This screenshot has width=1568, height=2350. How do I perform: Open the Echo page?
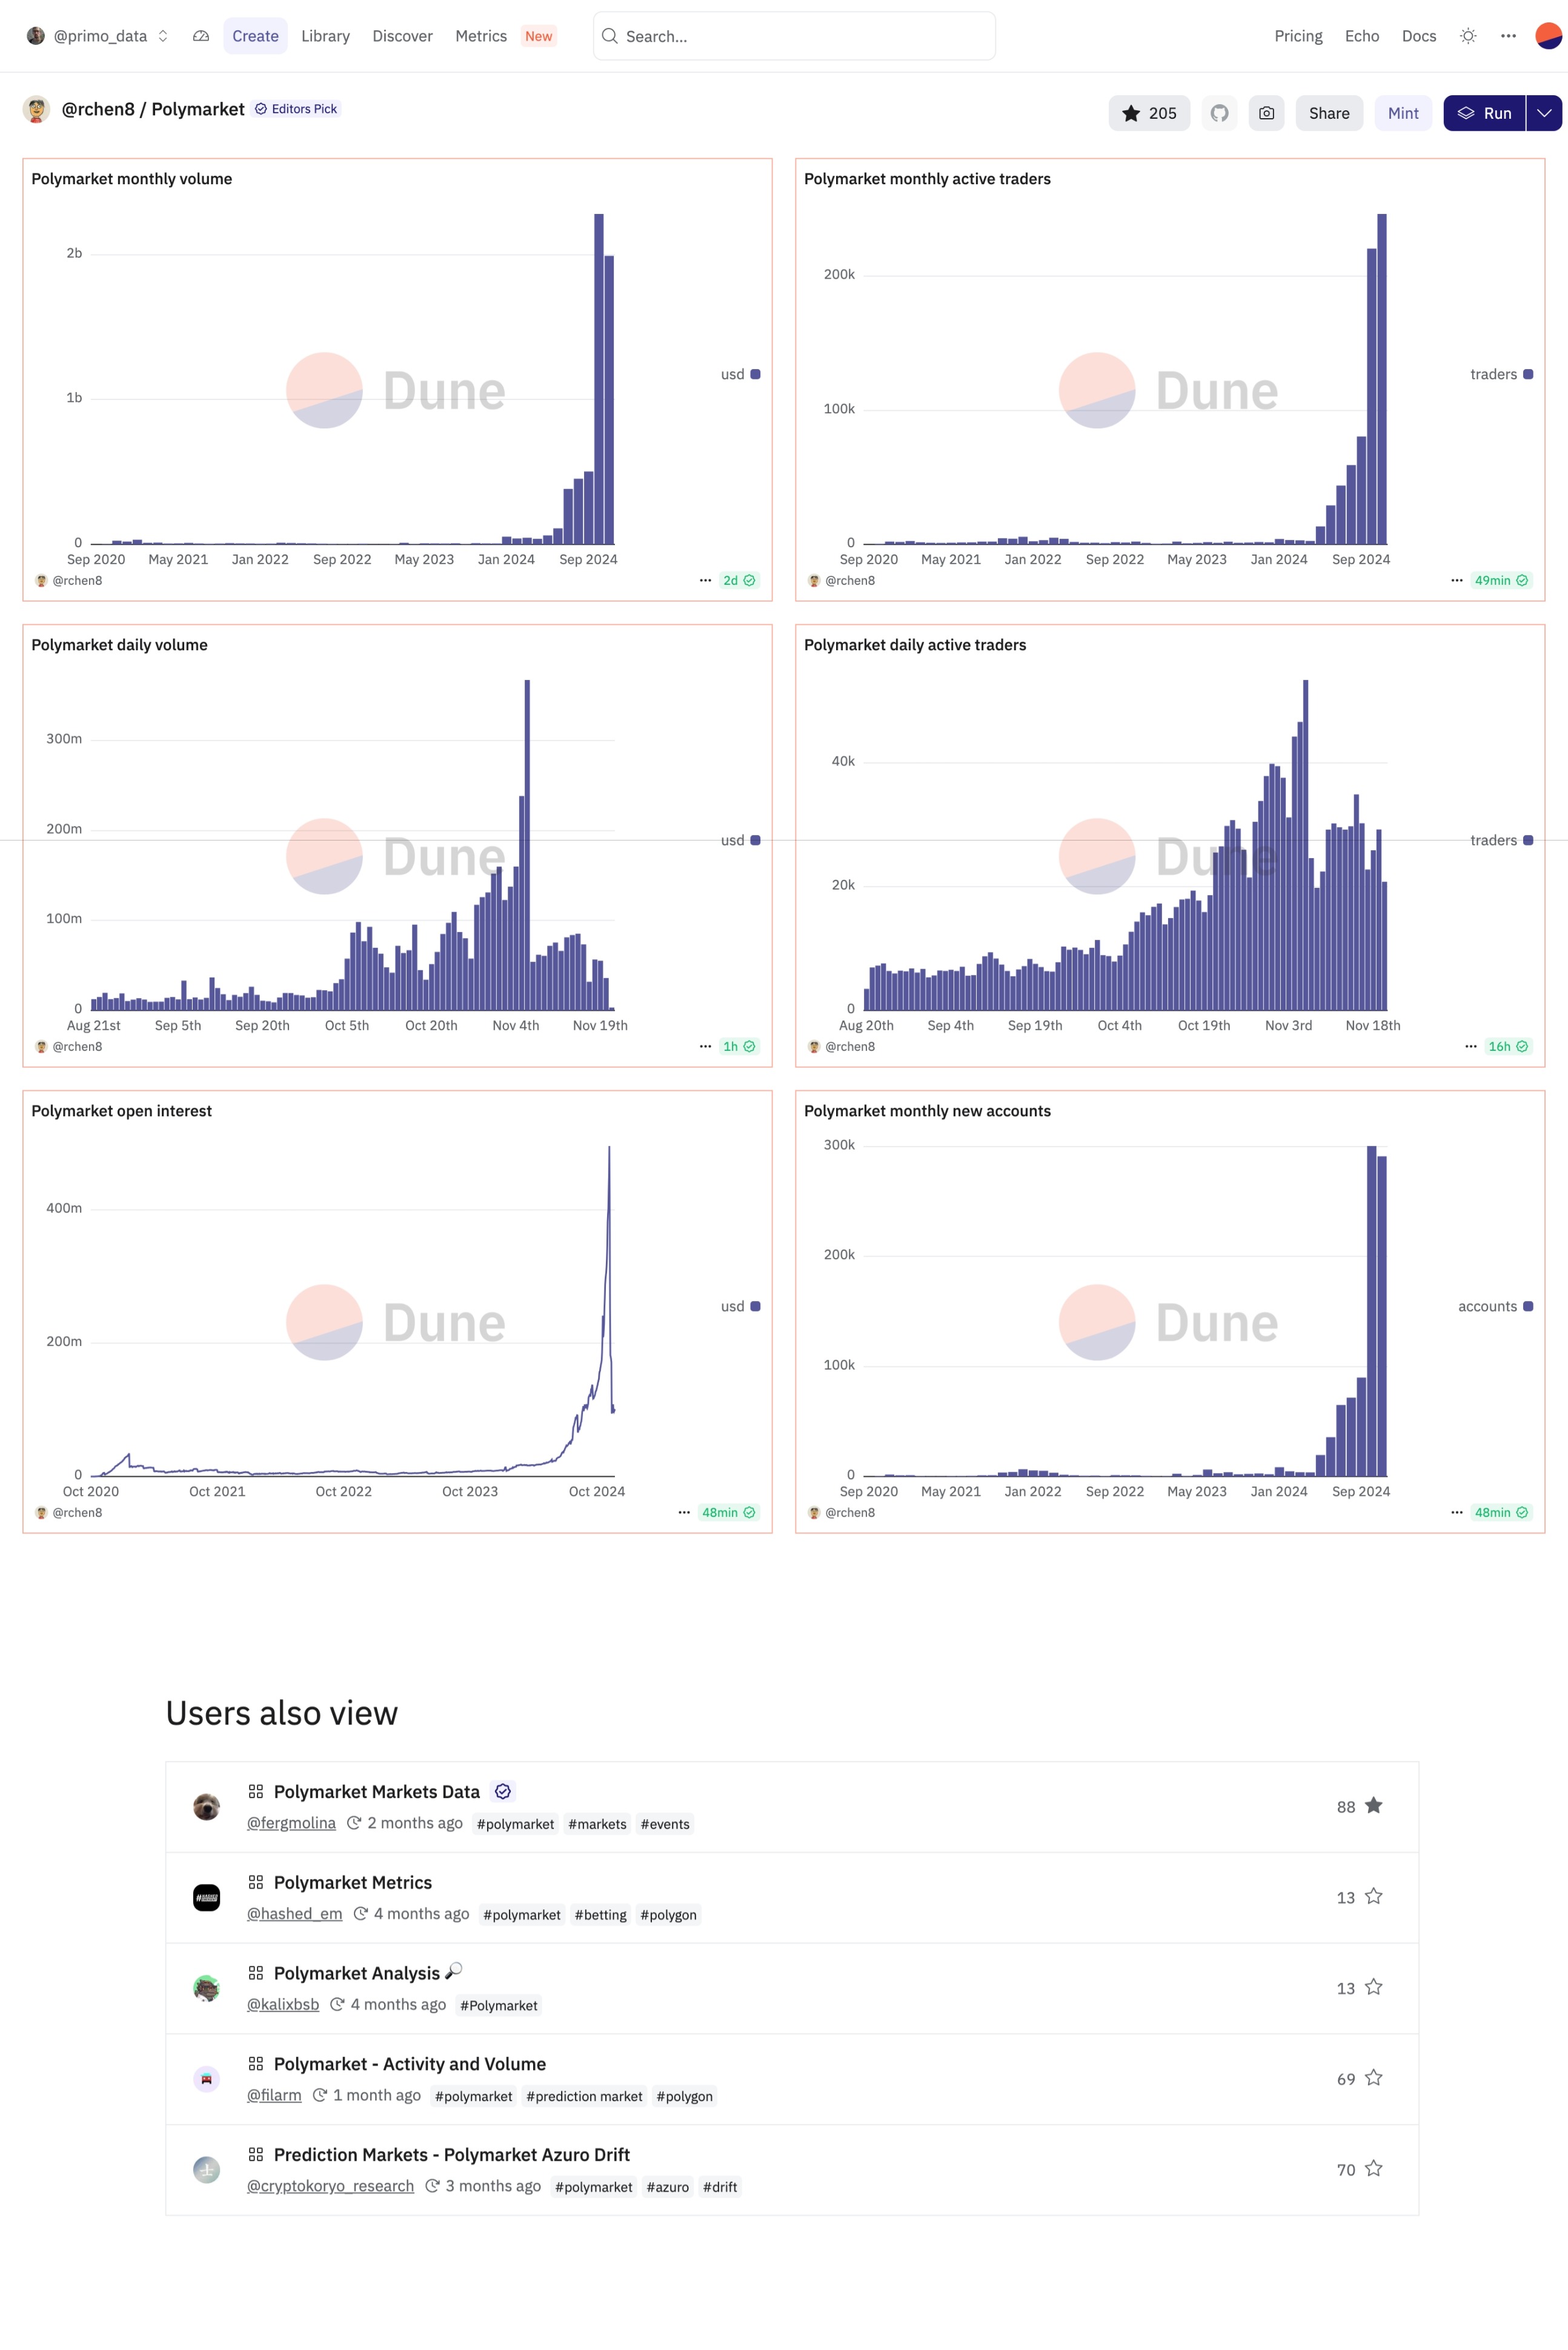[x=1362, y=36]
